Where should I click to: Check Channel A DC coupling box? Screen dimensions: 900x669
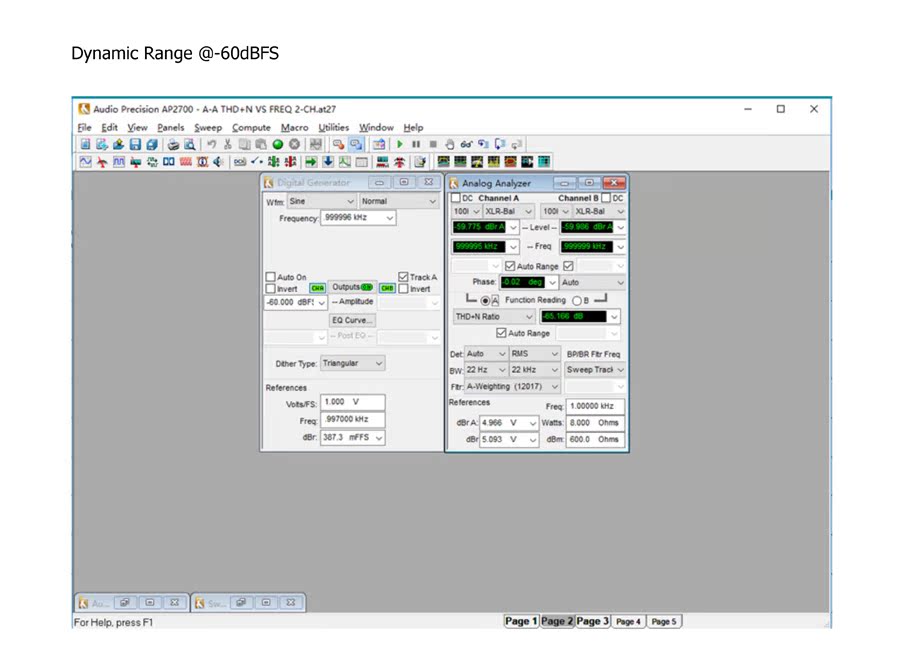pos(456,198)
